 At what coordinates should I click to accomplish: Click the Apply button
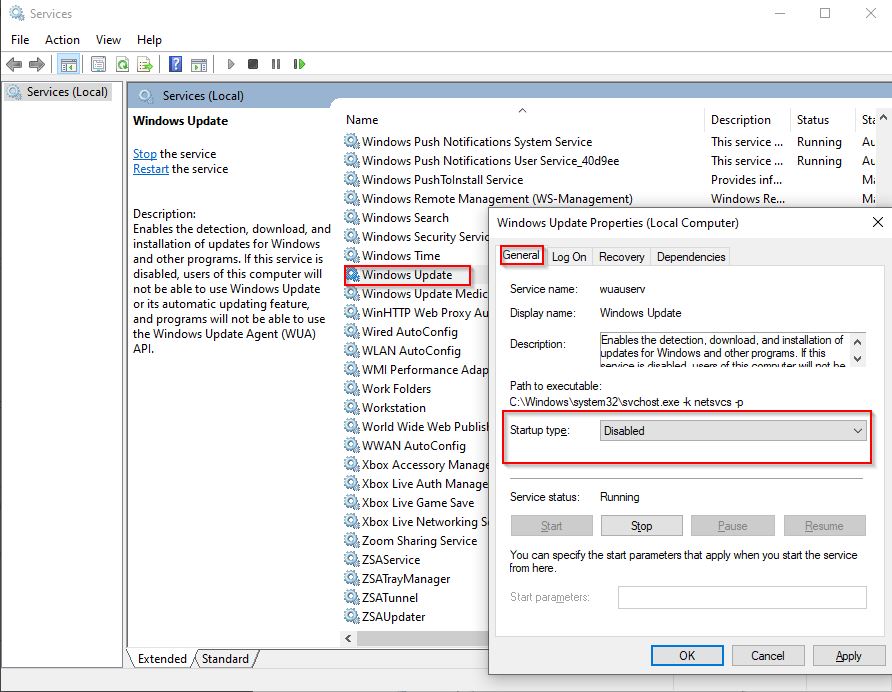[848, 656]
